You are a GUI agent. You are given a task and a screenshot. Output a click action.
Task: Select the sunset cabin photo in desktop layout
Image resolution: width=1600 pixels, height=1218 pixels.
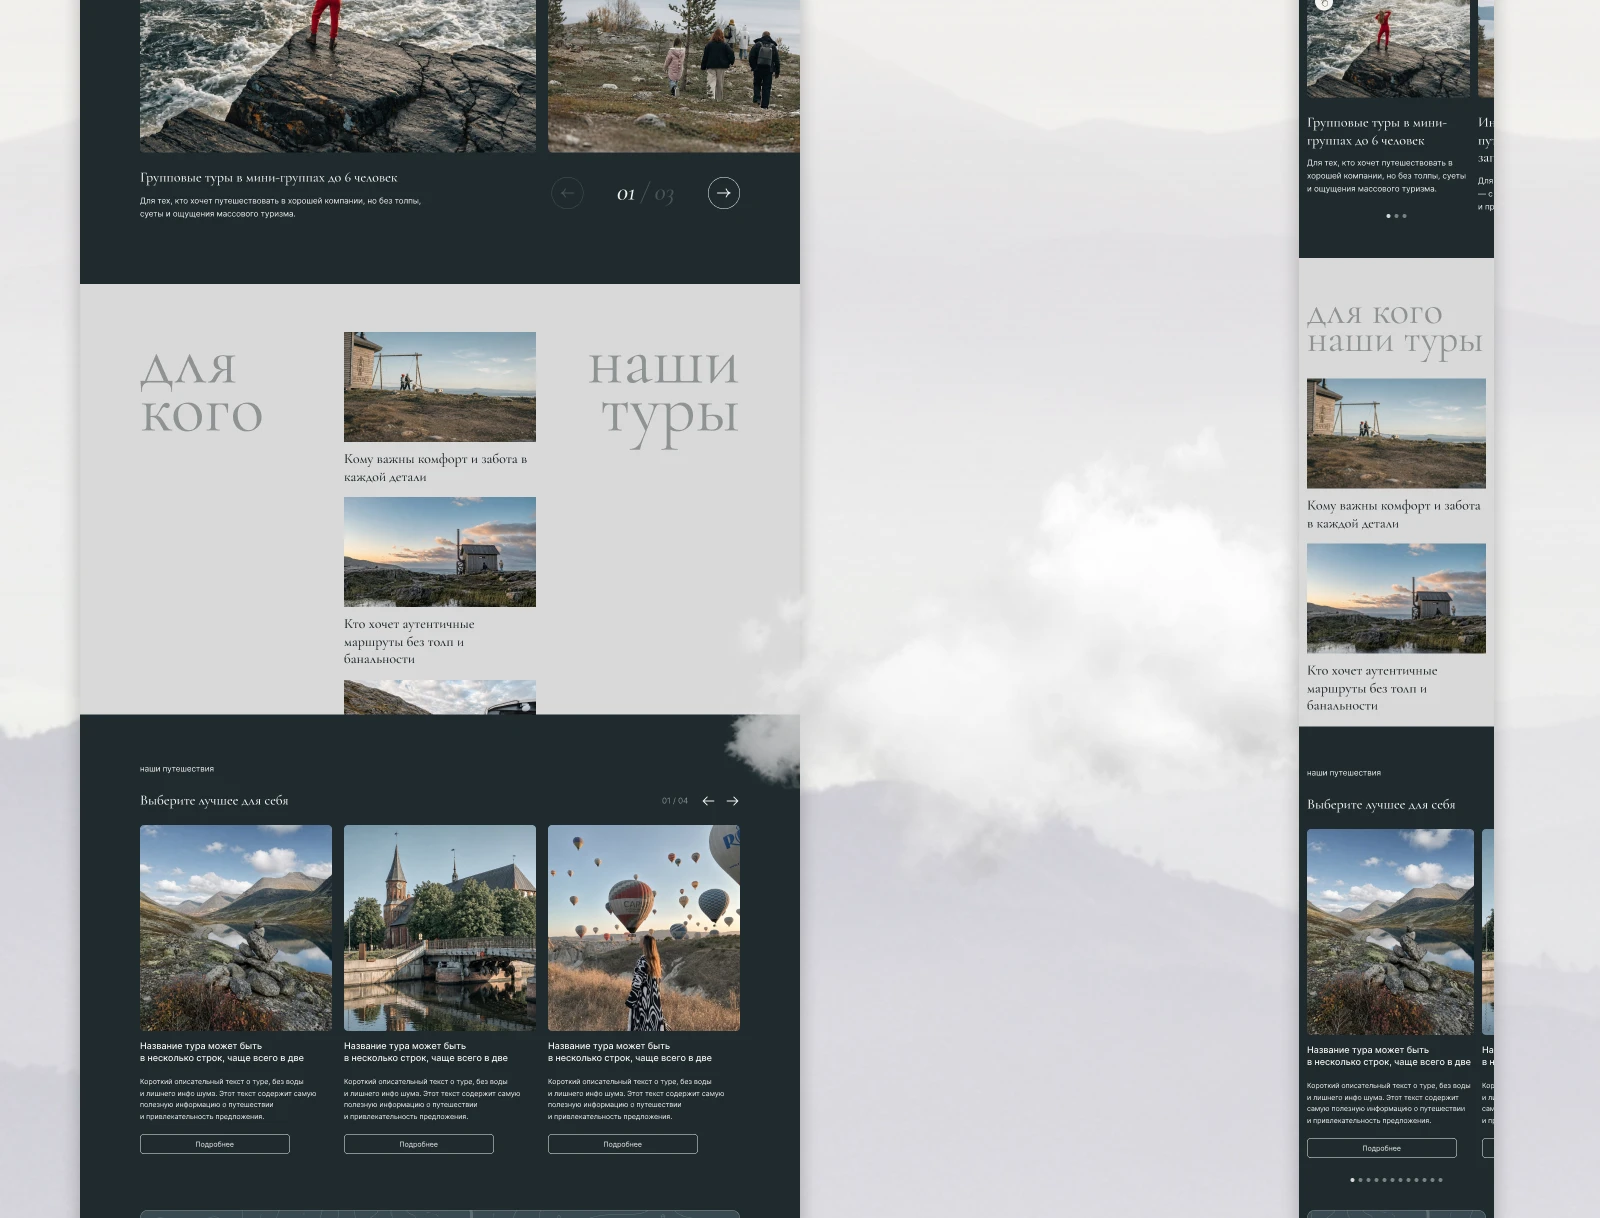click(x=440, y=552)
